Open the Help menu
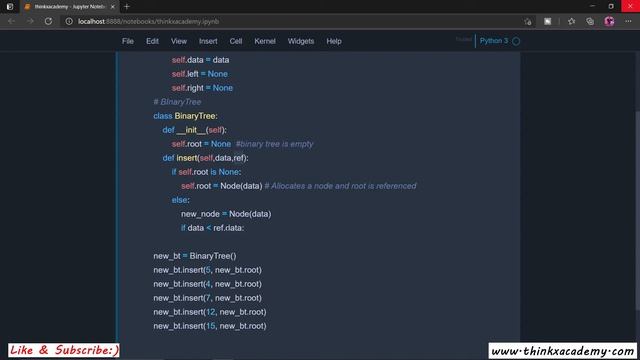This screenshot has width=640, height=360. [x=334, y=41]
